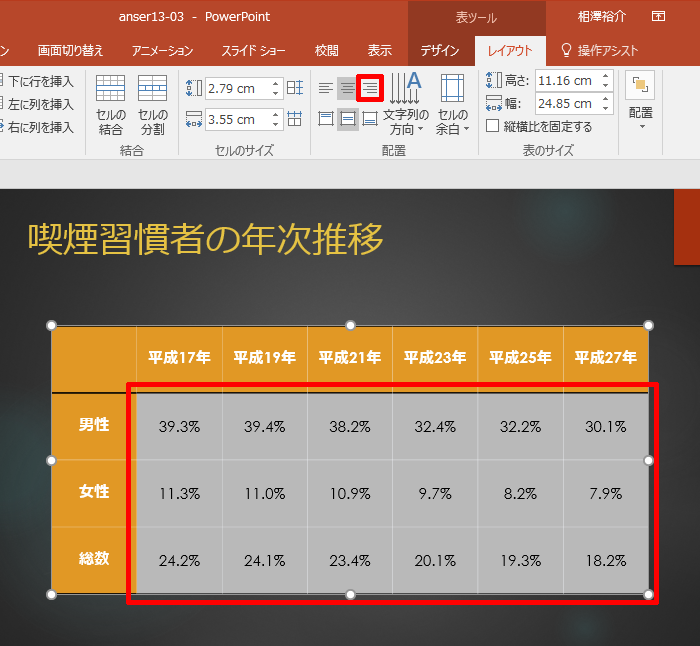Decrease the table width with the down spinner
This screenshot has width=700, height=646.
(x=606, y=108)
